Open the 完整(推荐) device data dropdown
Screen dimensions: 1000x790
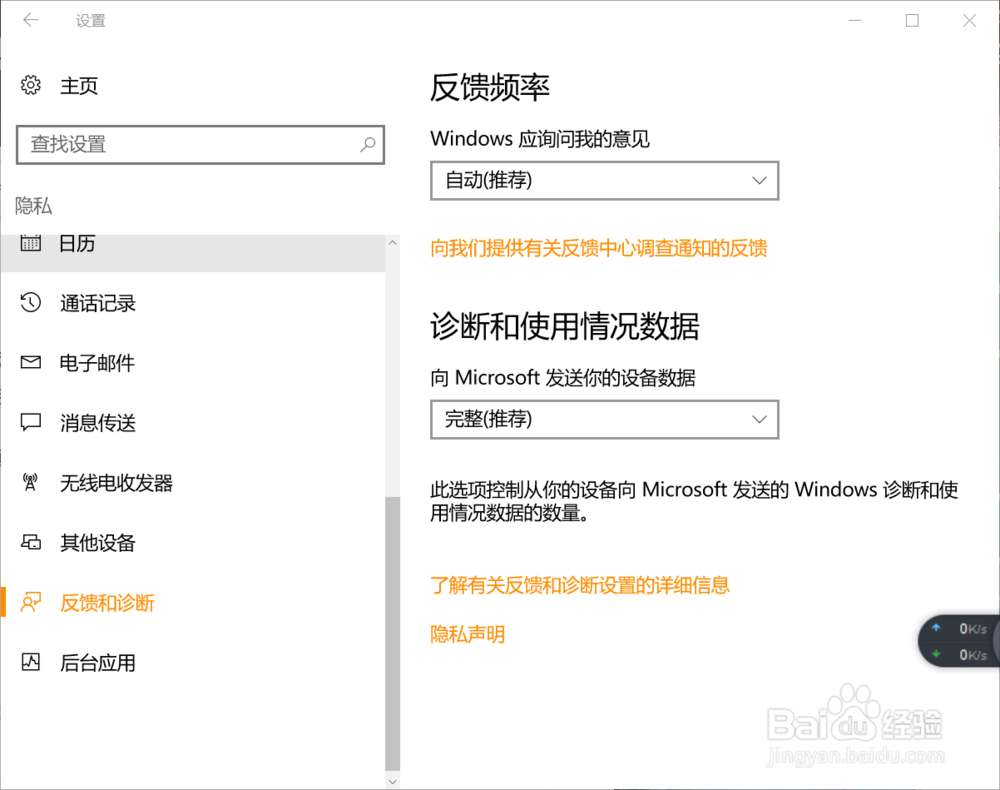click(605, 420)
